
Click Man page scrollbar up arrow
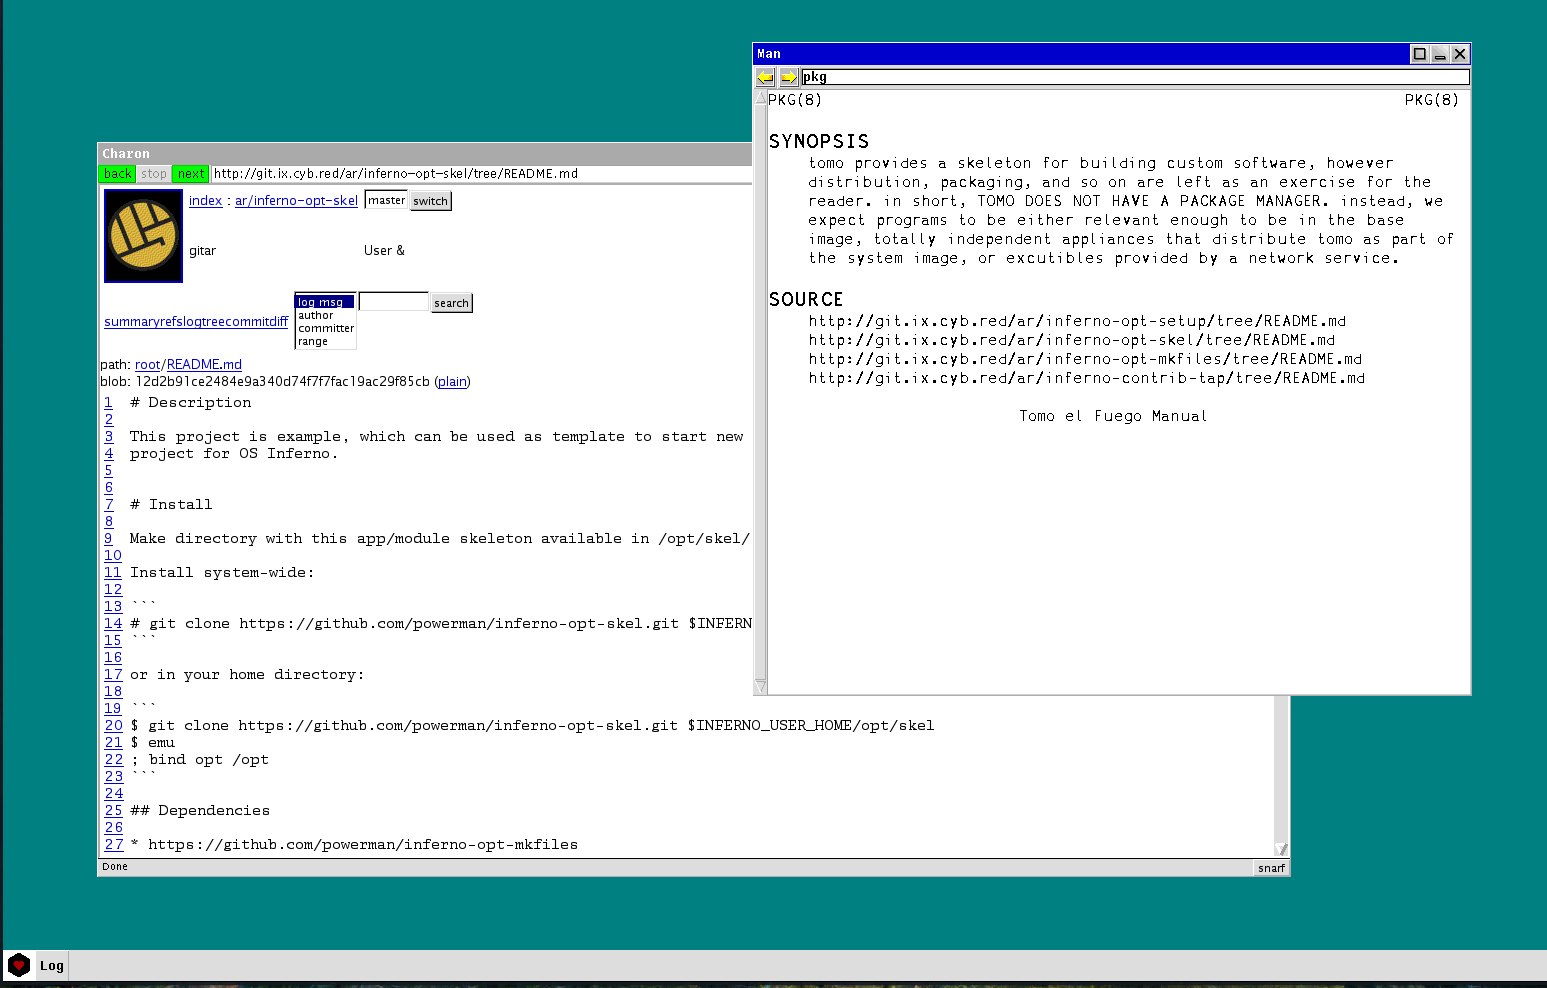[x=760, y=98]
